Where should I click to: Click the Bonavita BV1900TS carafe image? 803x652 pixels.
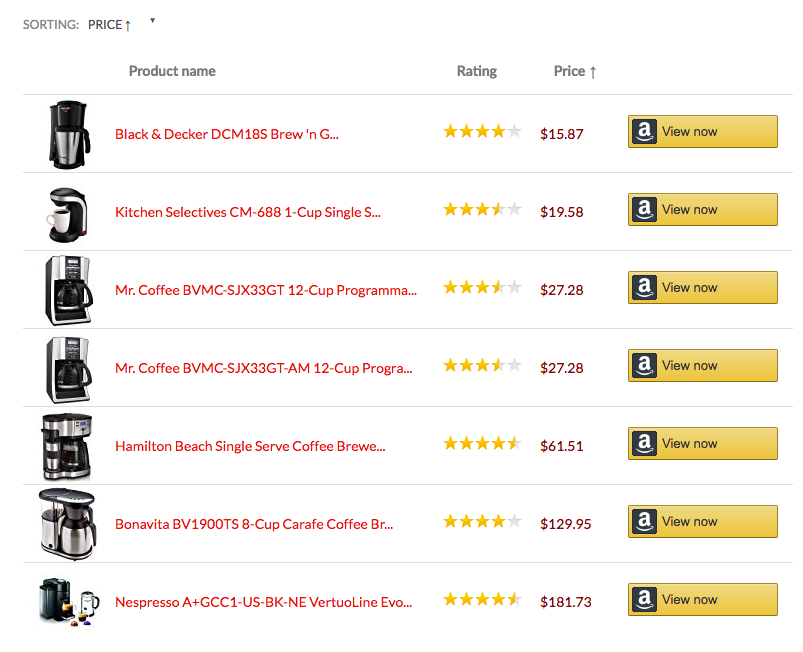tap(67, 524)
